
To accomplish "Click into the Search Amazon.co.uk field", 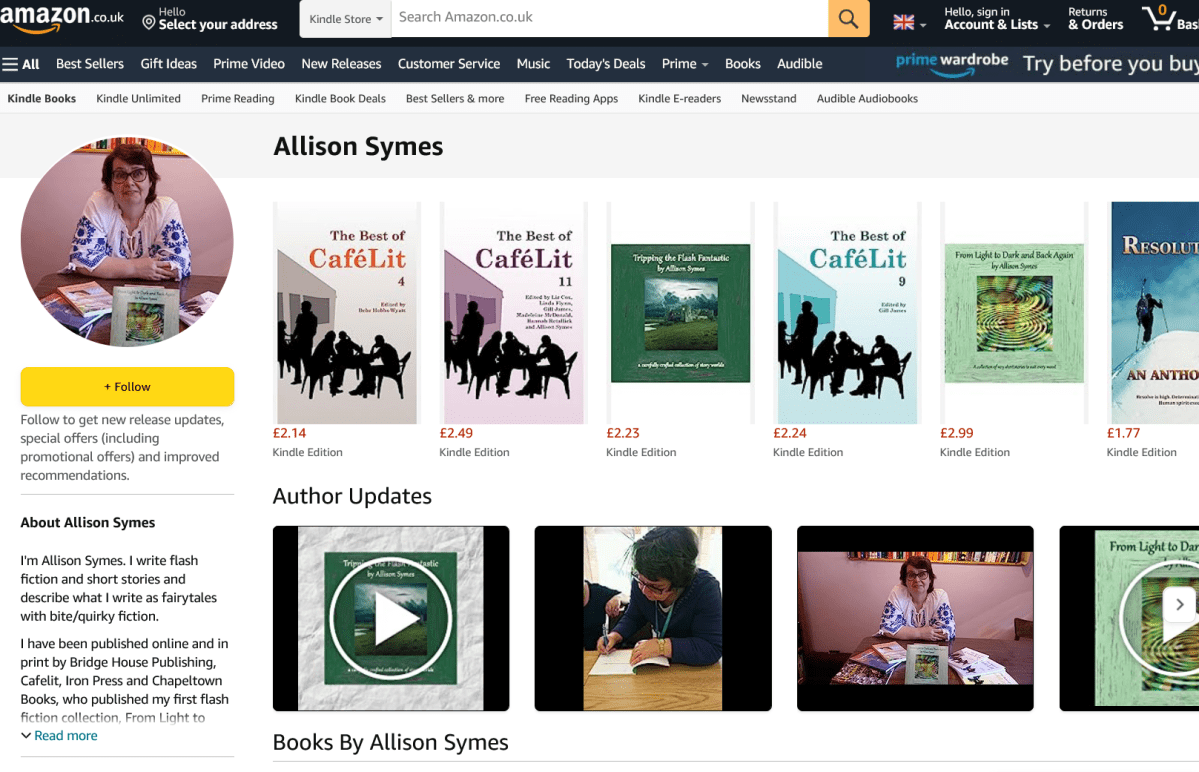I will coord(609,18).
